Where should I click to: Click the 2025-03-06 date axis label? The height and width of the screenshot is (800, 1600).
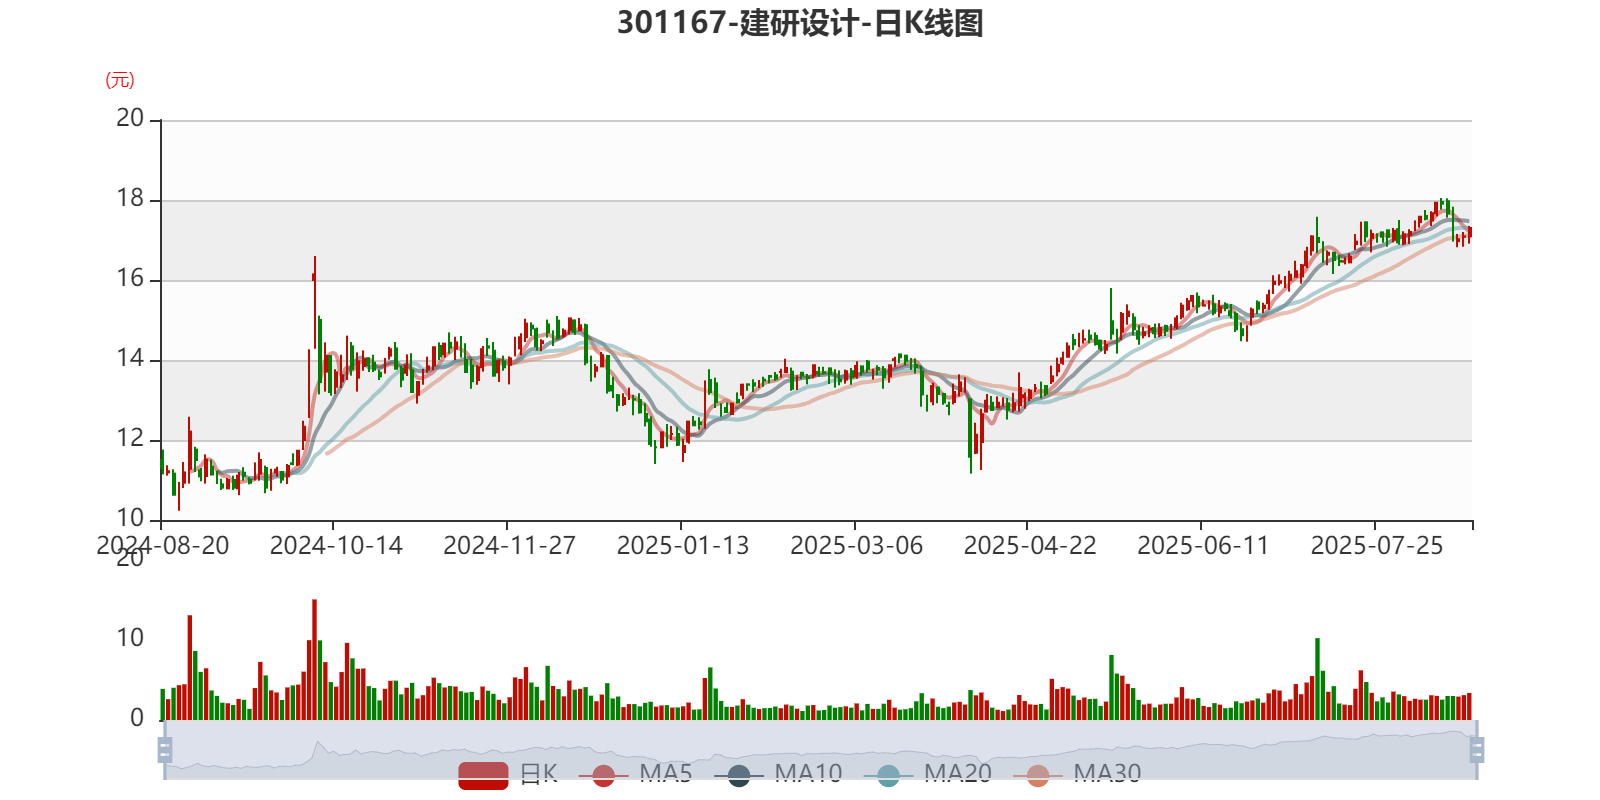tap(856, 545)
